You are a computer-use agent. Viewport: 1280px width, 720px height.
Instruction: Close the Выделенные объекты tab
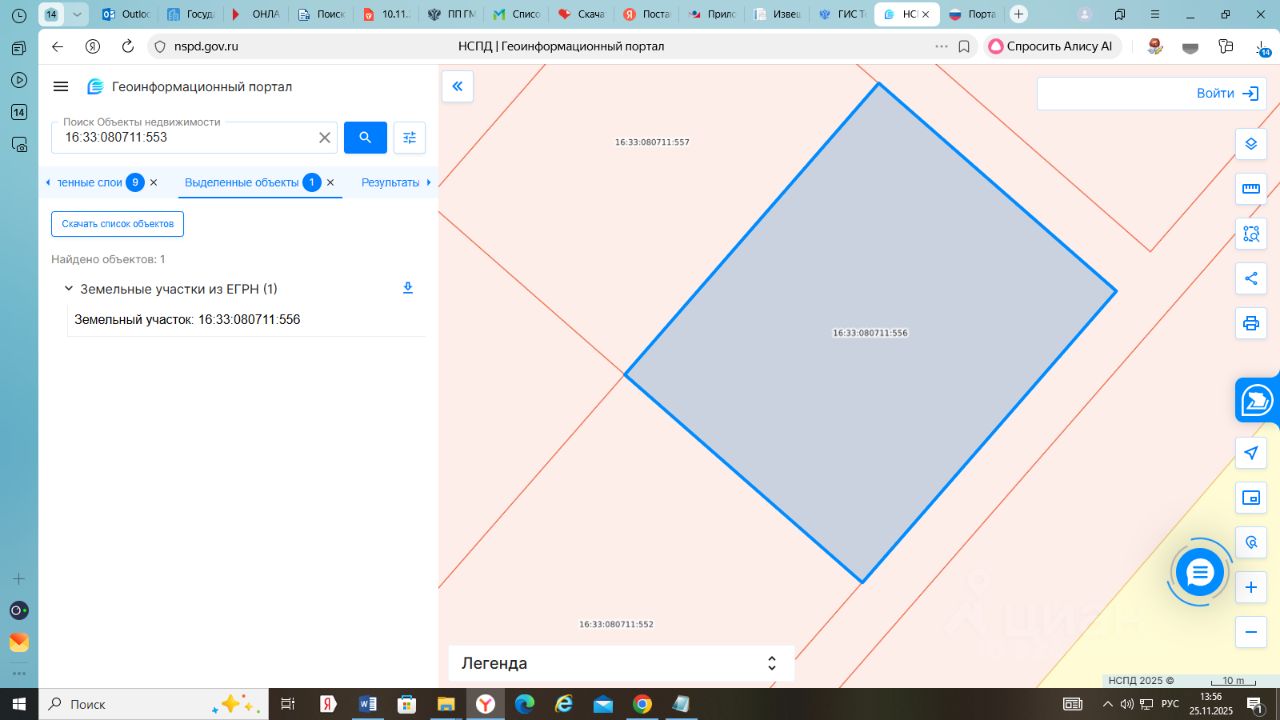(330, 182)
